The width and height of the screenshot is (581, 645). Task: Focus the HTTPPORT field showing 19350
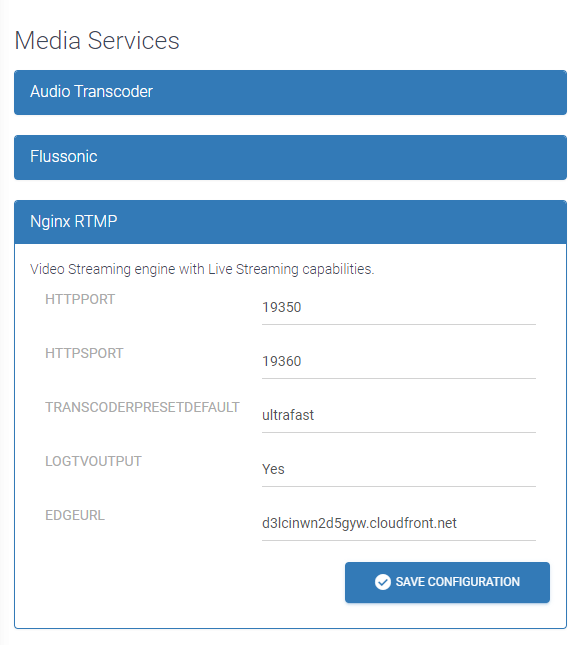click(x=399, y=308)
